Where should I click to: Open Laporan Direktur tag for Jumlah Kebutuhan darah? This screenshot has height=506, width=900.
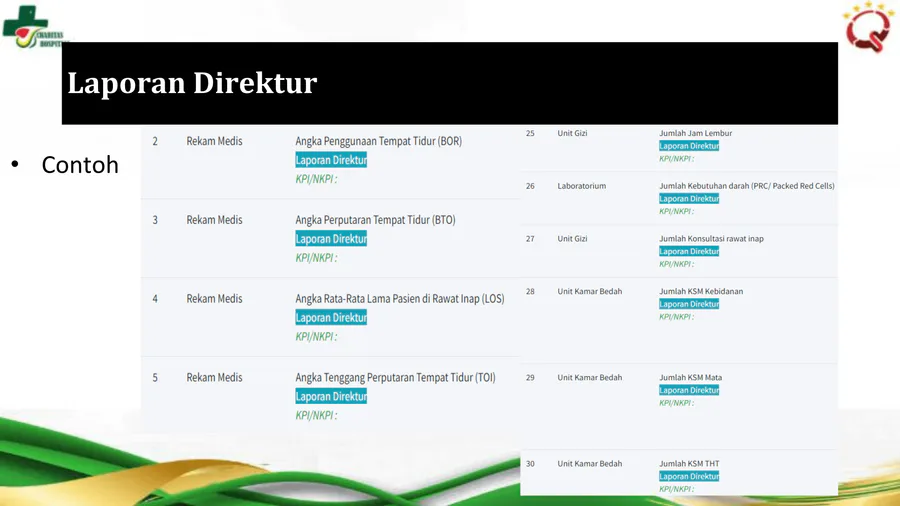689,199
